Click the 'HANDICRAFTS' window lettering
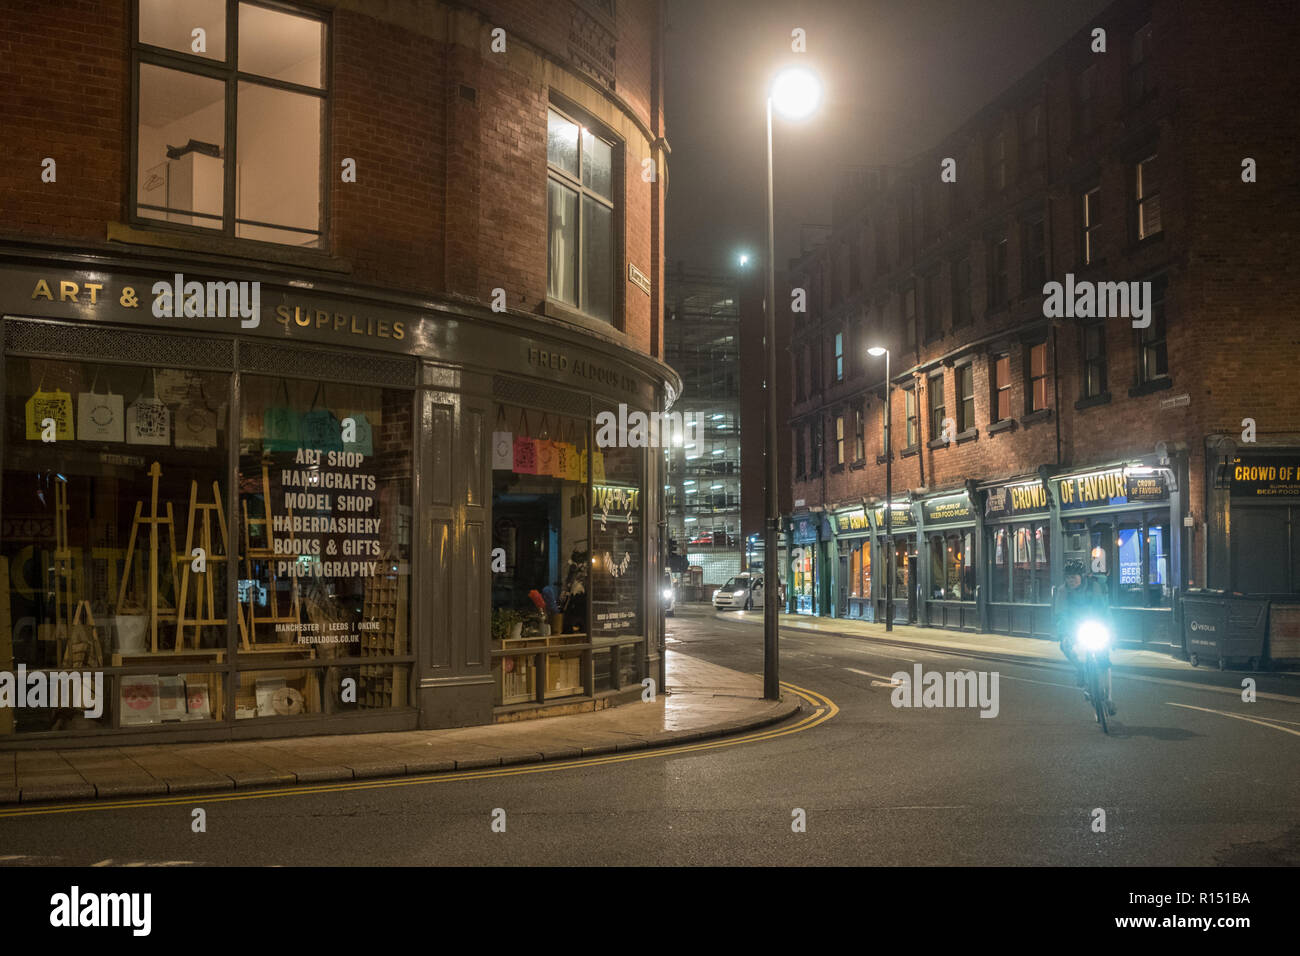Viewport: 1300px width, 956px height. (327, 480)
